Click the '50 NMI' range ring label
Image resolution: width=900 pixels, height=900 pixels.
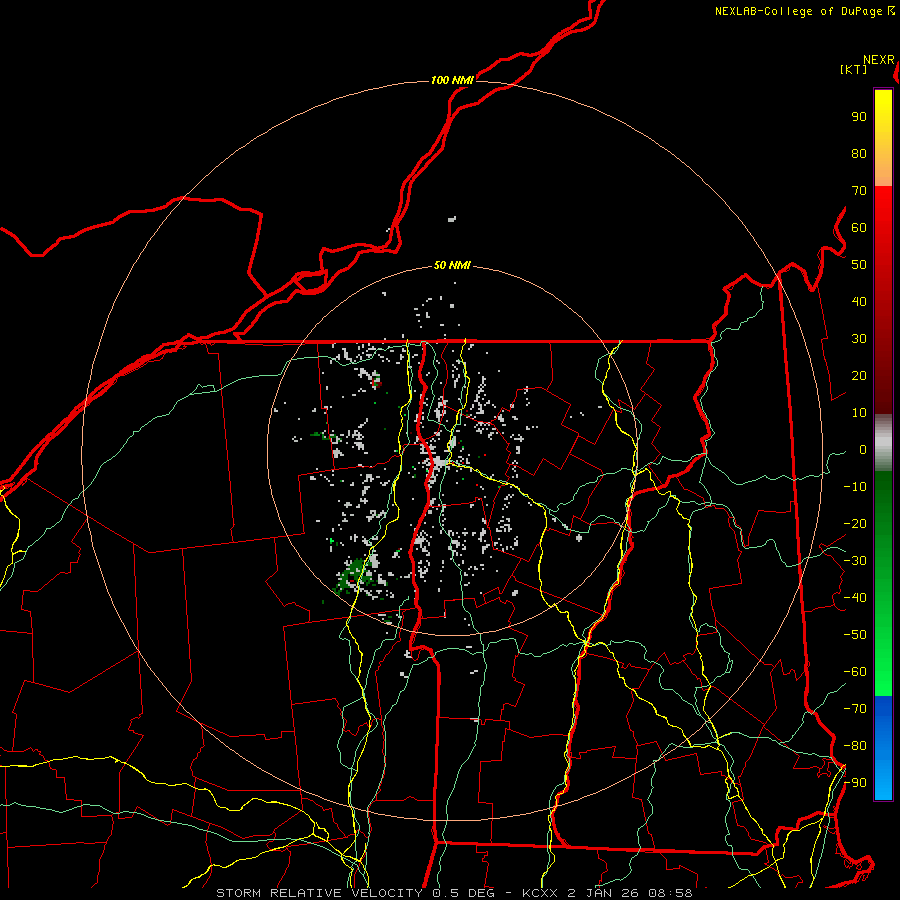pos(452,265)
